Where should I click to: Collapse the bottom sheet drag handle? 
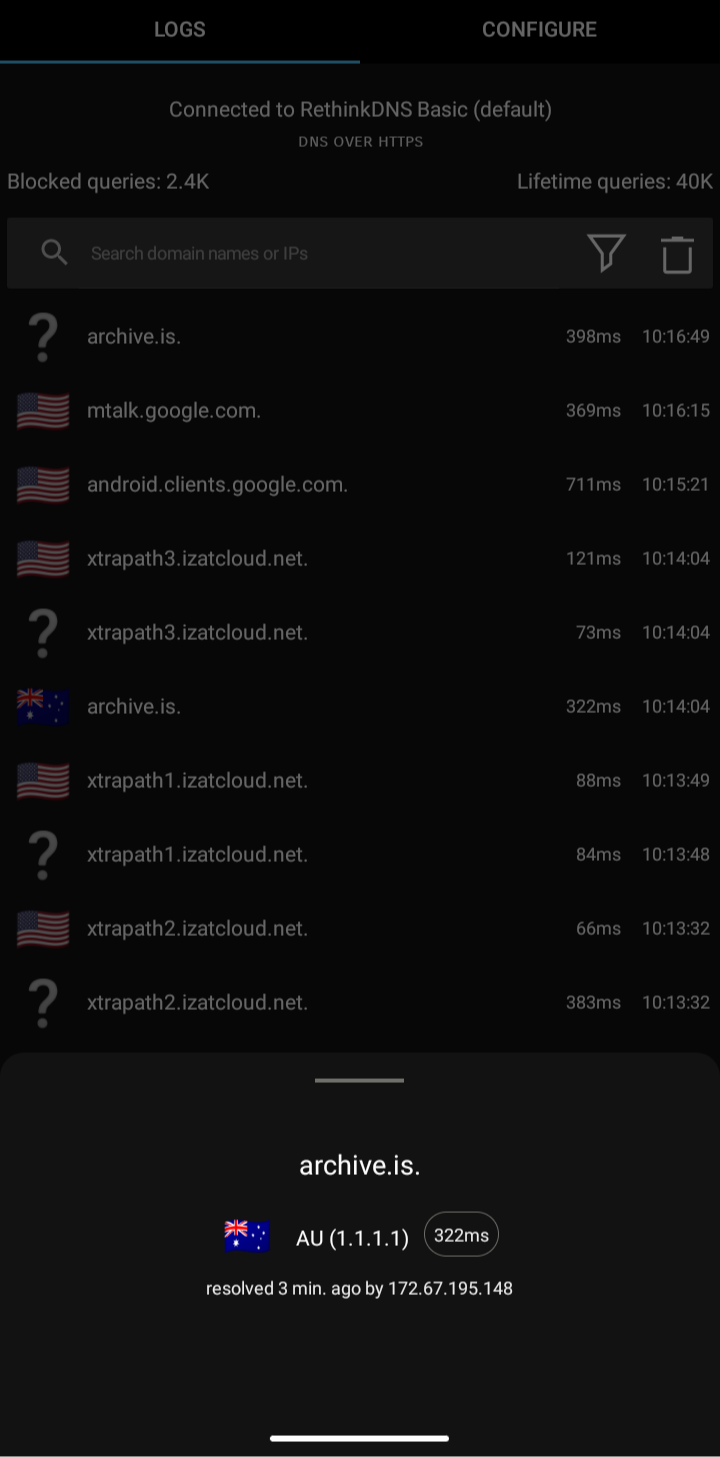(x=359, y=1080)
